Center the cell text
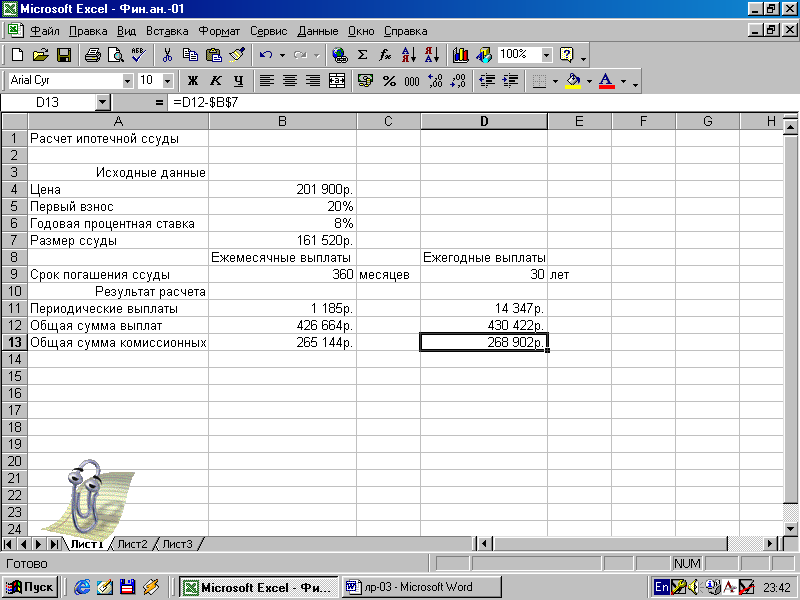Viewport: 800px width, 600px height. click(x=290, y=81)
